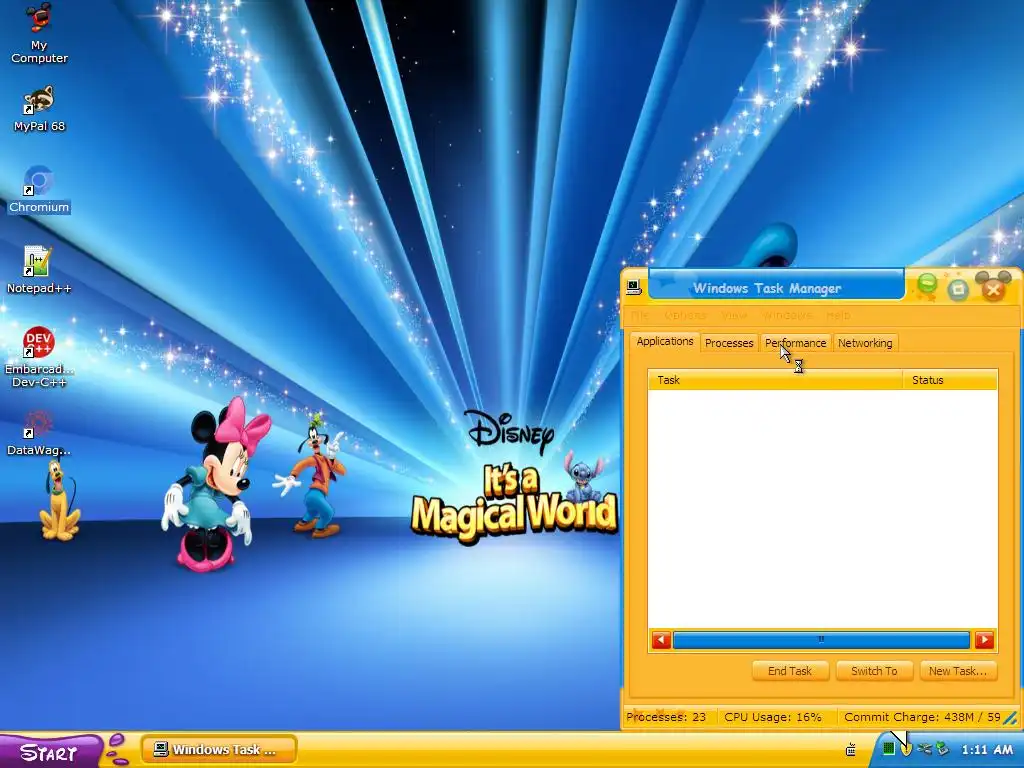Open the File menu in Task Manager
Image resolution: width=1024 pixels, height=768 pixels.
coord(639,315)
